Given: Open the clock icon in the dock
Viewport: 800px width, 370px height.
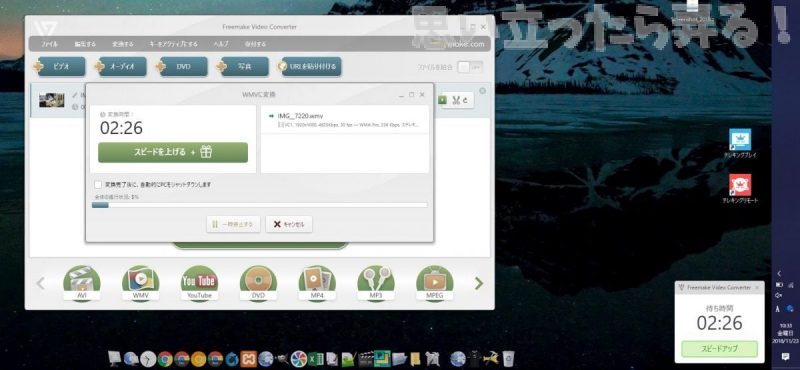Looking at the screenshot, I should coord(148,359).
